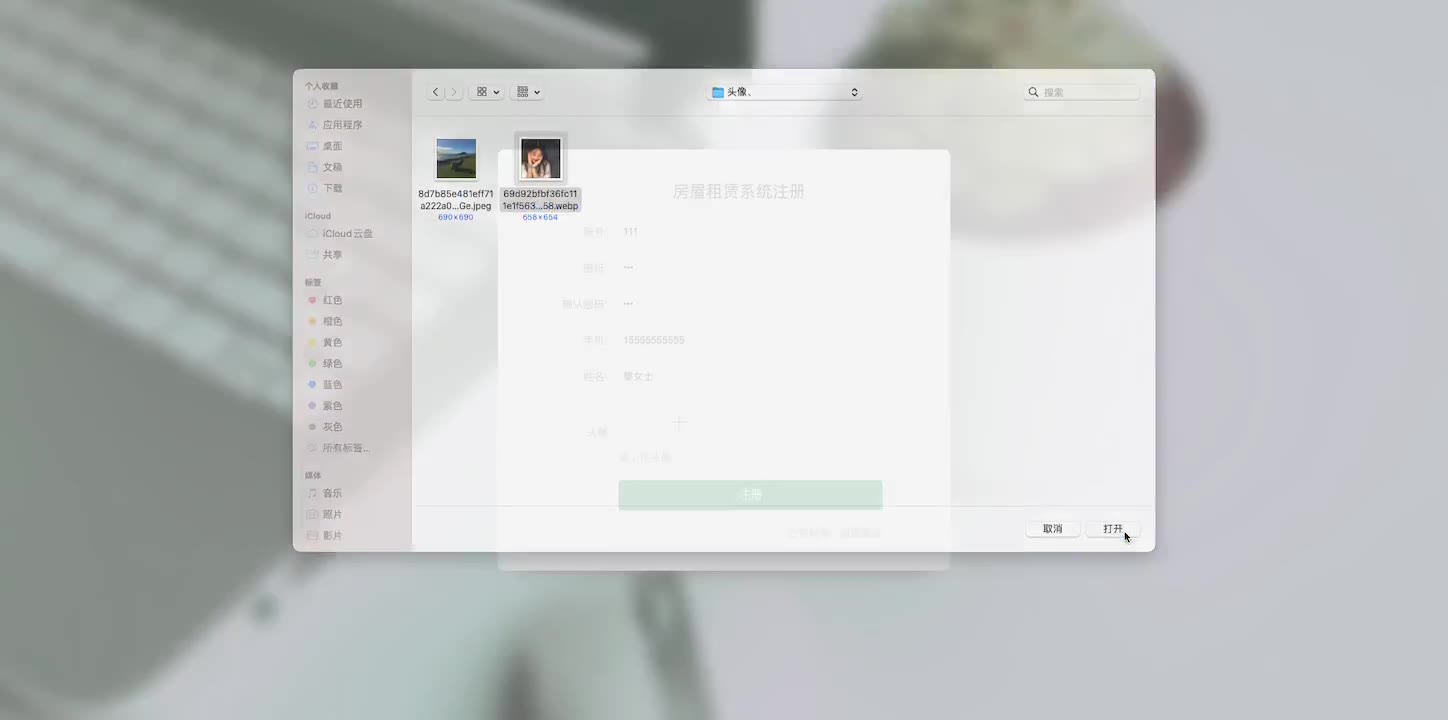Open the grouping options dropdown
This screenshot has height=720, width=1448.
(x=527, y=92)
